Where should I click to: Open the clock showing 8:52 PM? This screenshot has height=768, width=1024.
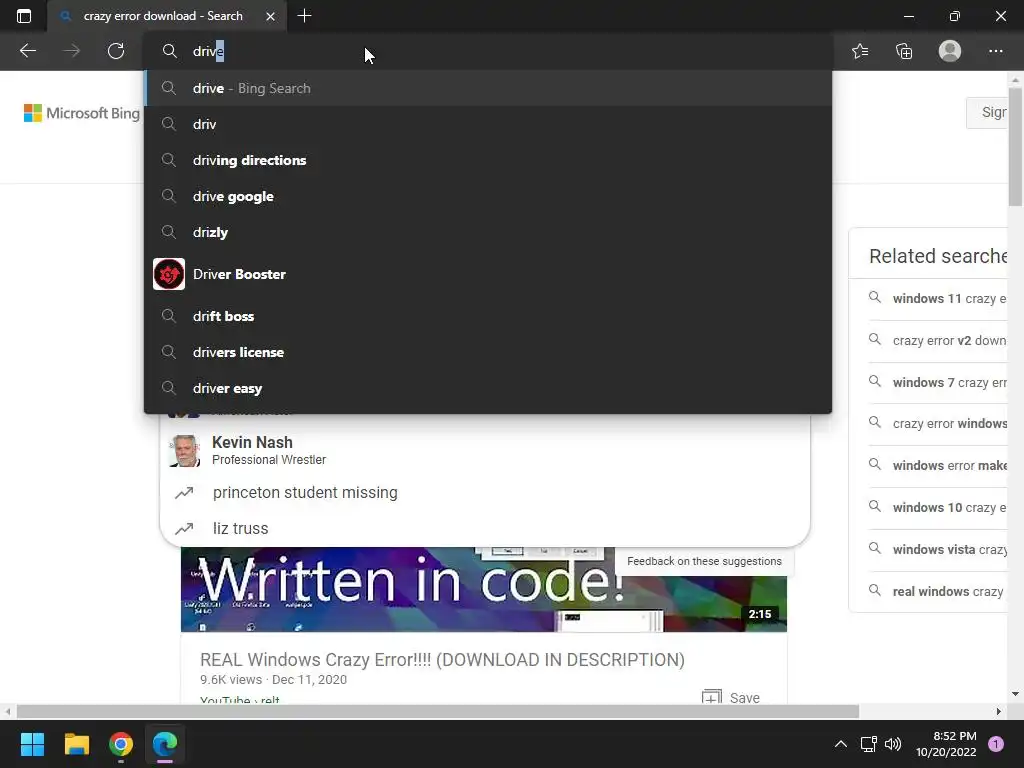(x=946, y=744)
